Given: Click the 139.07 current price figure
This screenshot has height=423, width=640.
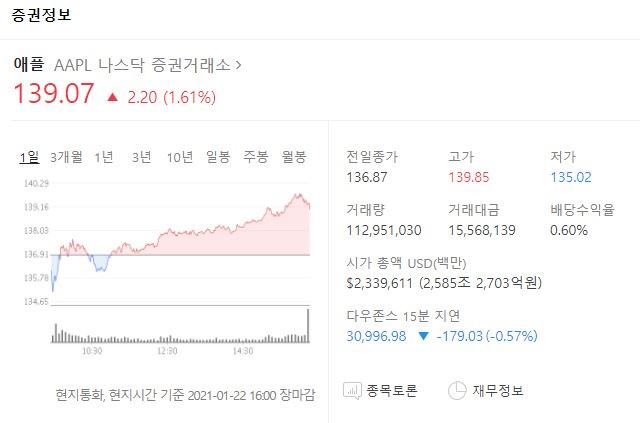Looking at the screenshot, I should 53,93.
